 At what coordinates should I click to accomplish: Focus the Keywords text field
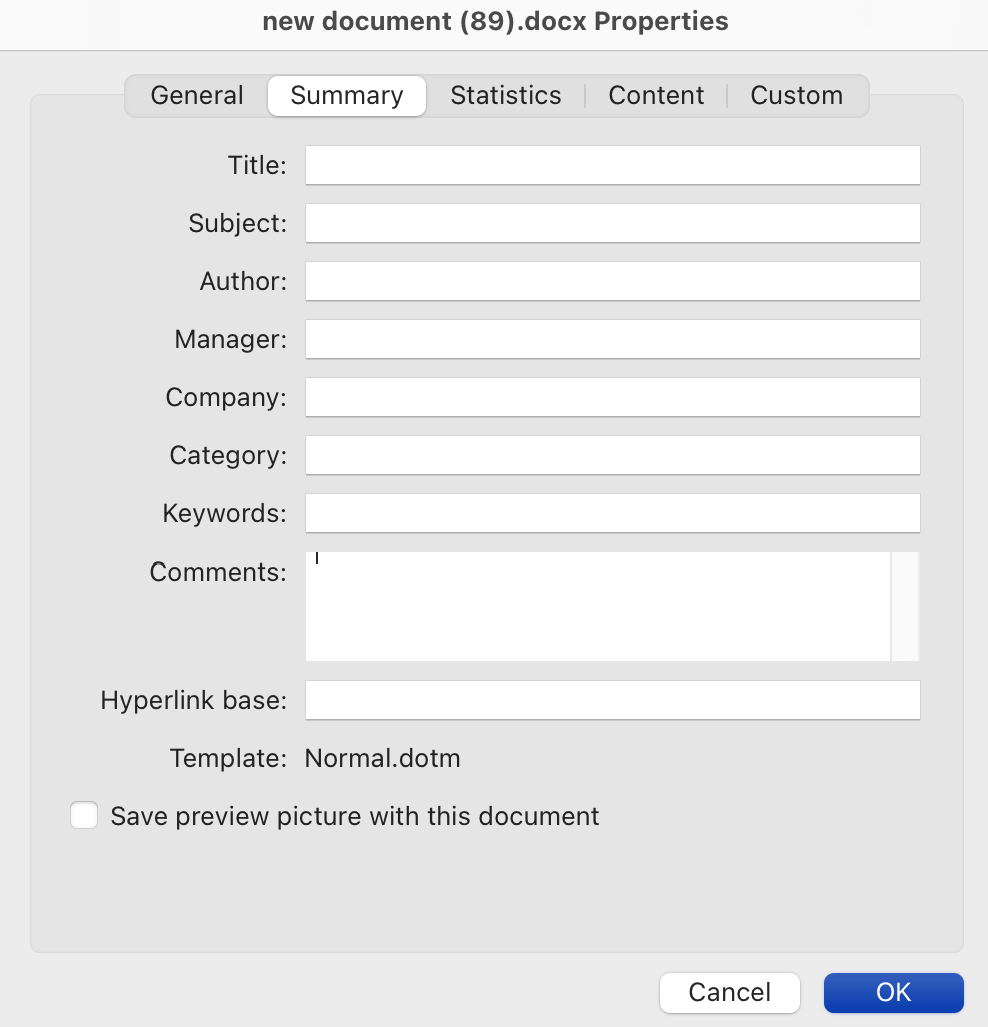point(612,513)
